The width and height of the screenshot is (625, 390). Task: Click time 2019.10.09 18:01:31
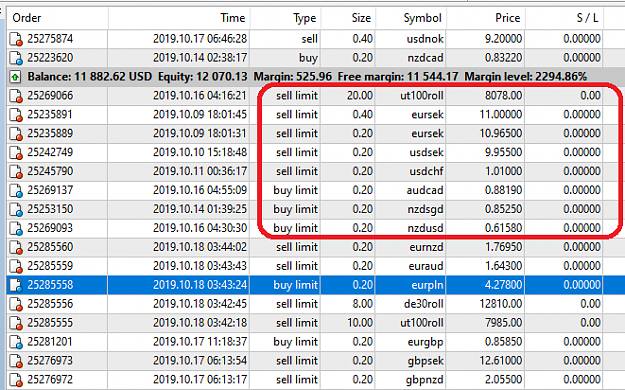(200, 133)
